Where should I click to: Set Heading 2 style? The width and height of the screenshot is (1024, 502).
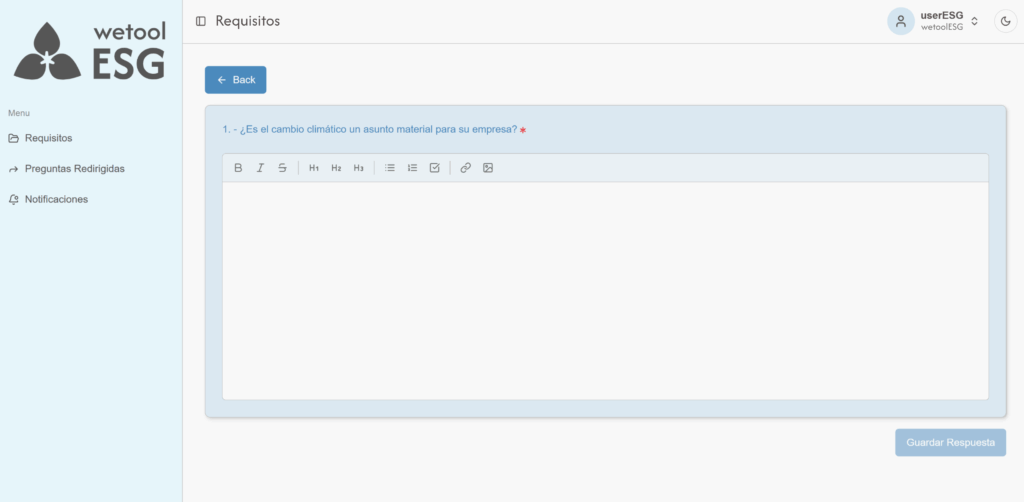(336, 168)
